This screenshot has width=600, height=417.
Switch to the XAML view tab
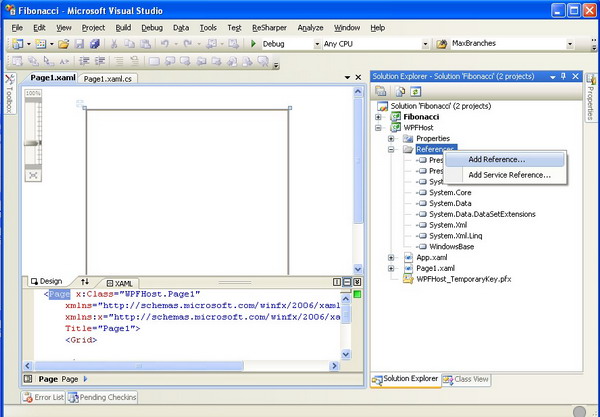[120, 283]
